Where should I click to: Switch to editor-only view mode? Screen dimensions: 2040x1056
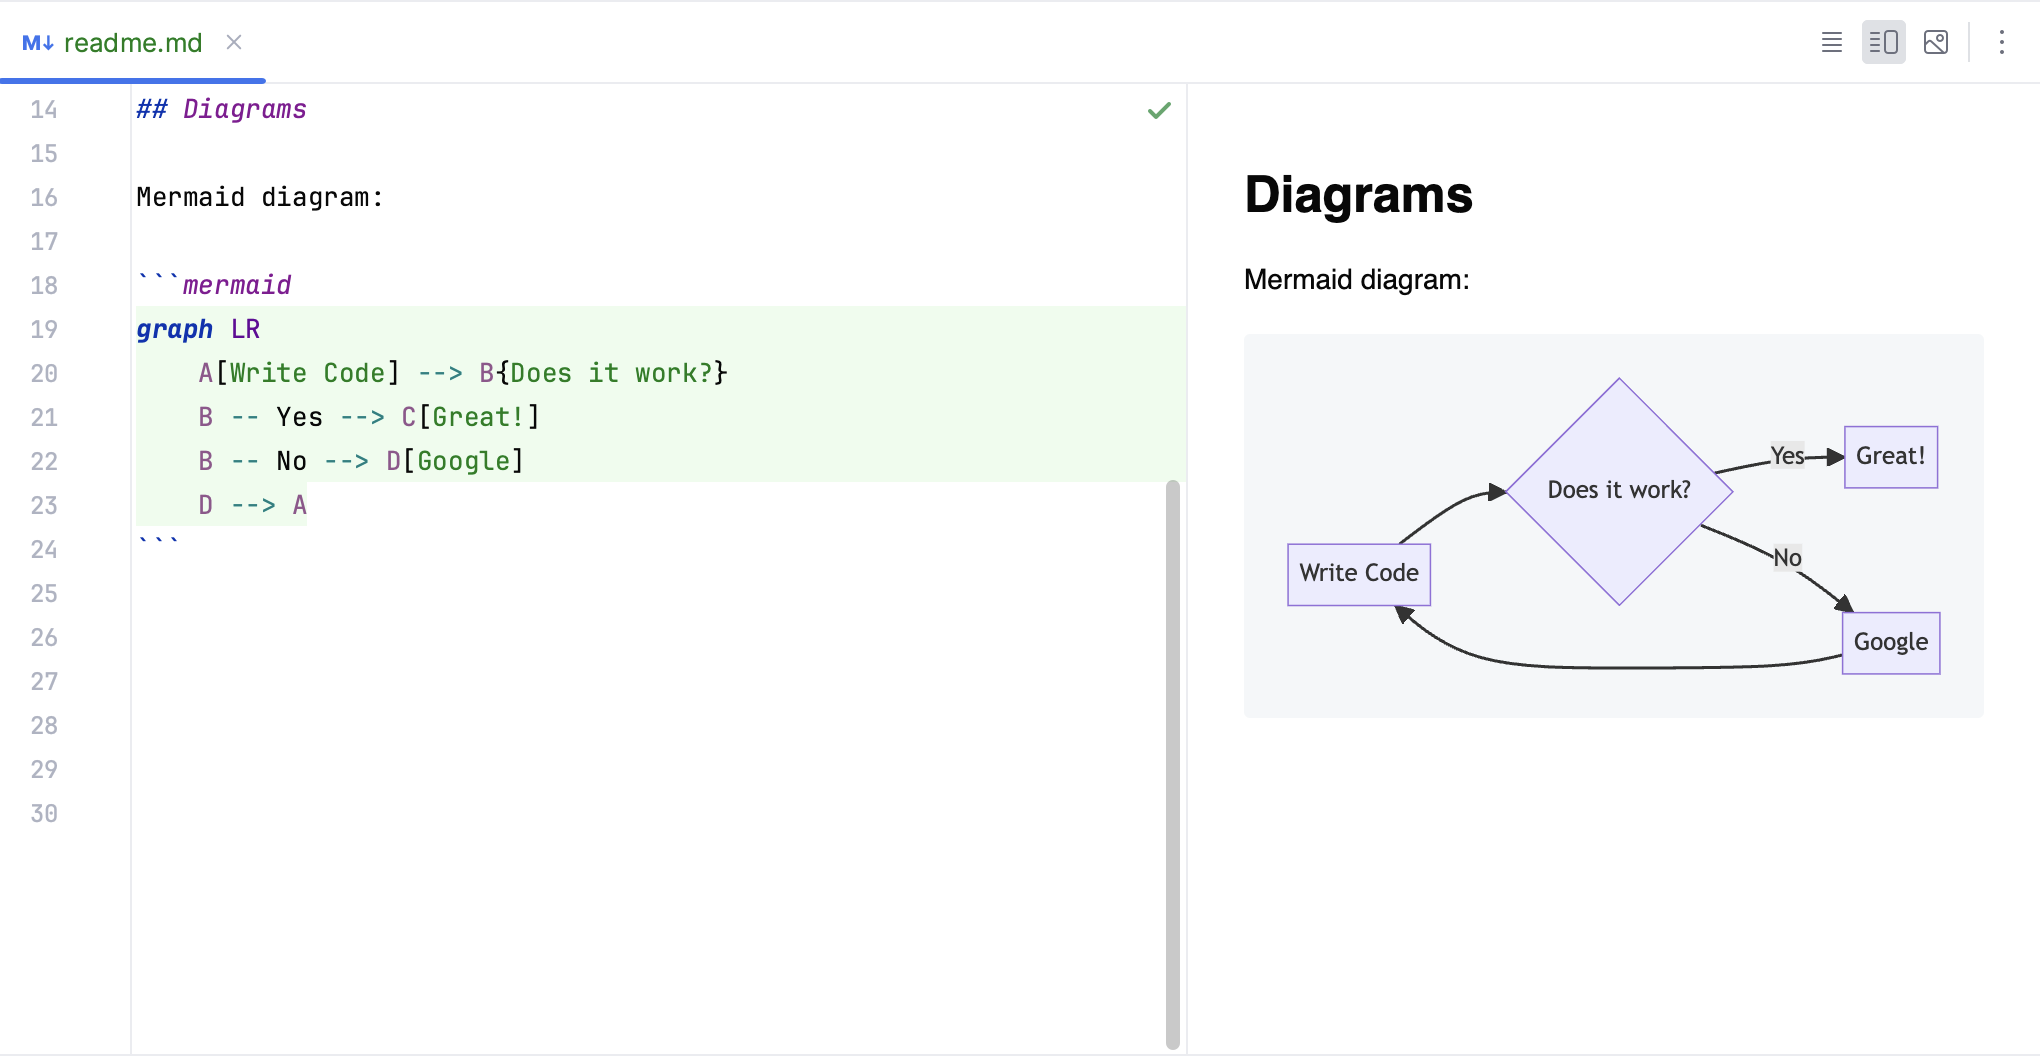[x=1831, y=42]
